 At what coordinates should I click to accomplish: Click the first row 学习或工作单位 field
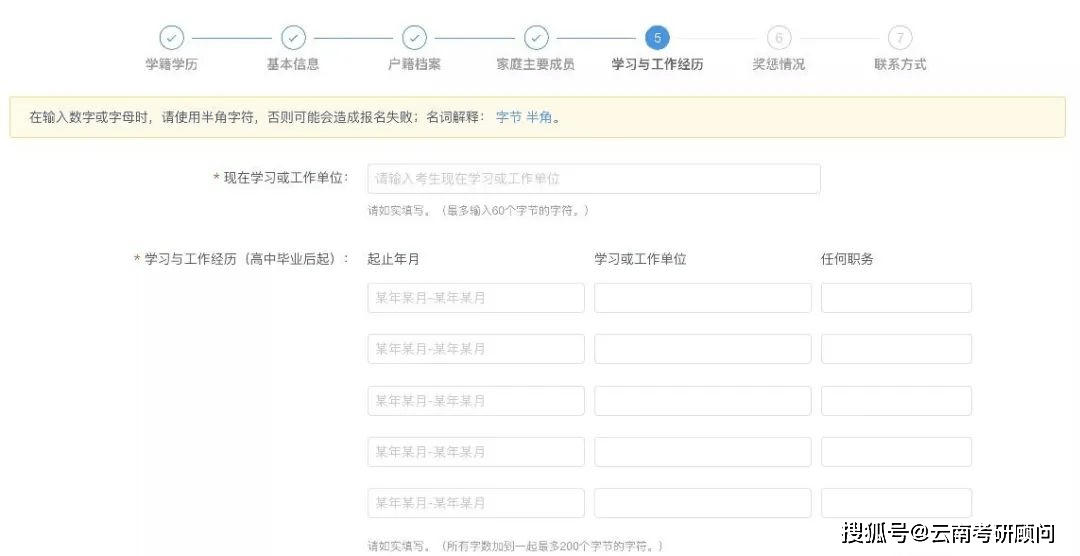[702, 298]
